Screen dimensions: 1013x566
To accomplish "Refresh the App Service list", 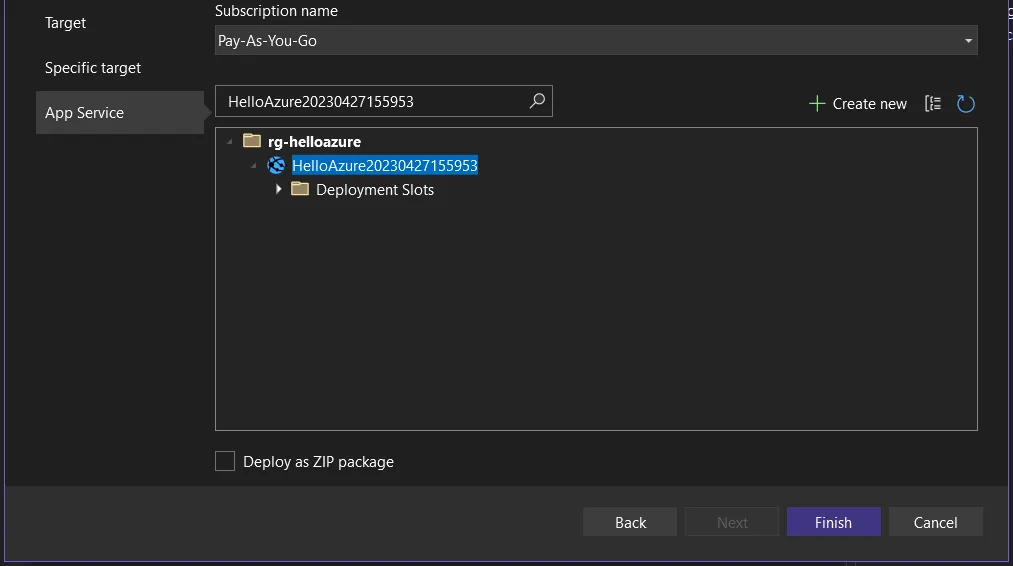I will pyautogui.click(x=965, y=103).
